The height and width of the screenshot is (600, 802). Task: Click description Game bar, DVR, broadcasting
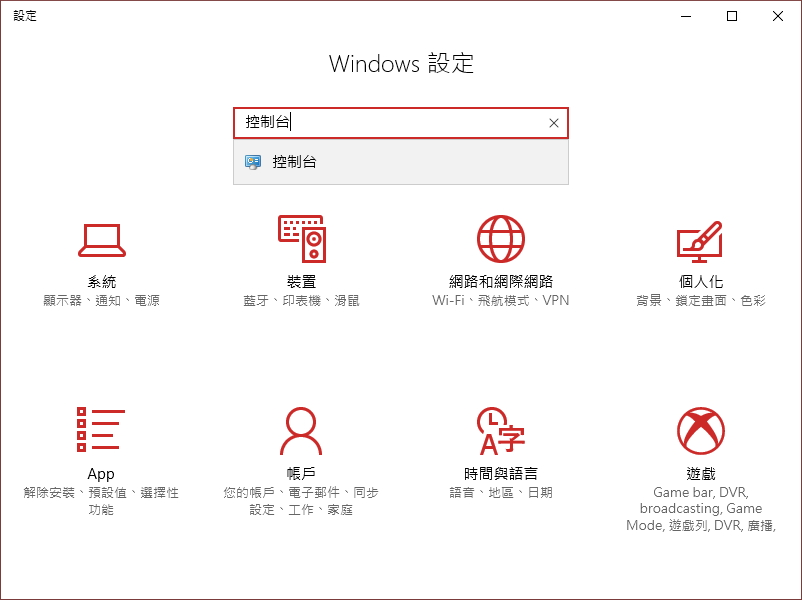pyautogui.click(x=701, y=508)
